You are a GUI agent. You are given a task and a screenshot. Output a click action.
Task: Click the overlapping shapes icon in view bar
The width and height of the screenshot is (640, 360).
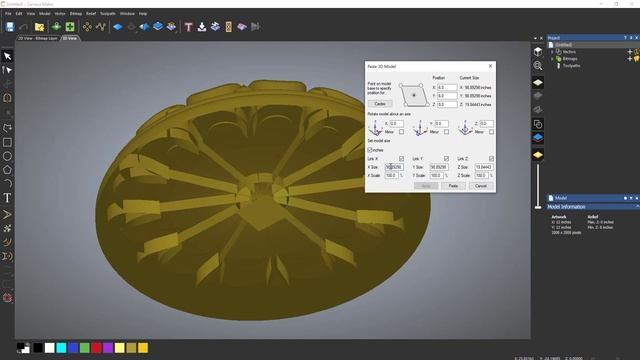(538, 124)
